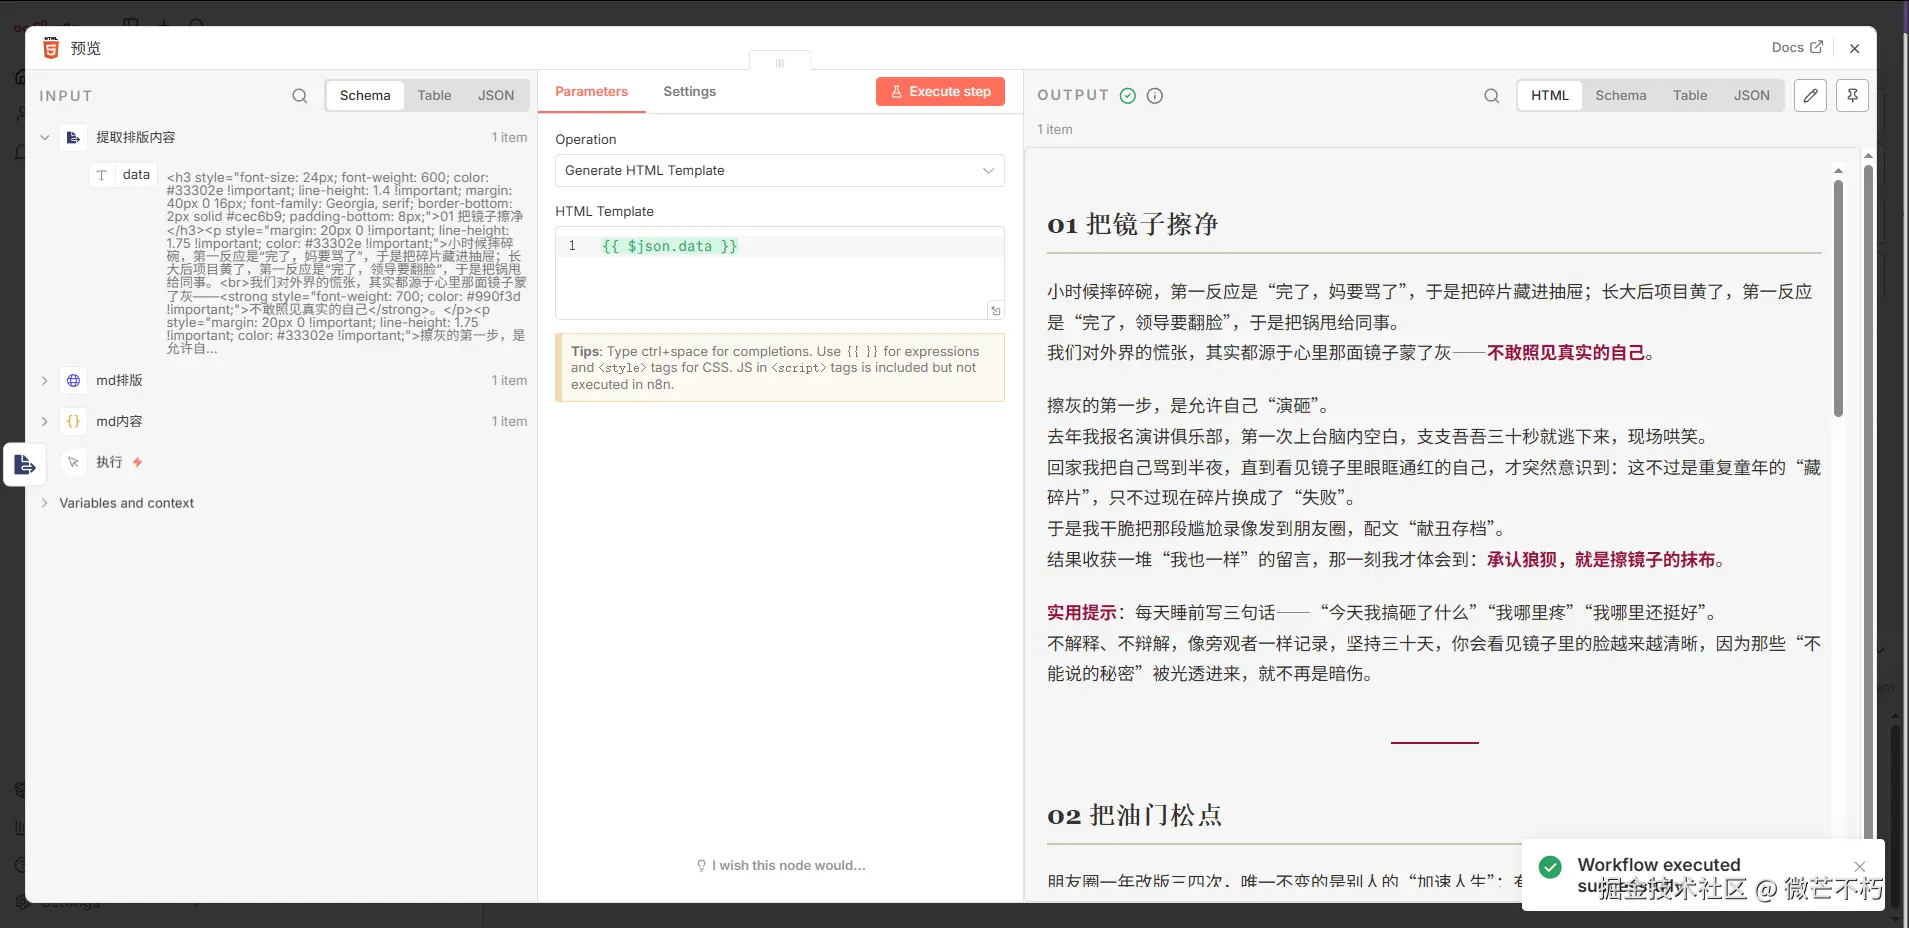The image size is (1909, 928).
Task: Open the output info icon
Action: coord(1155,96)
